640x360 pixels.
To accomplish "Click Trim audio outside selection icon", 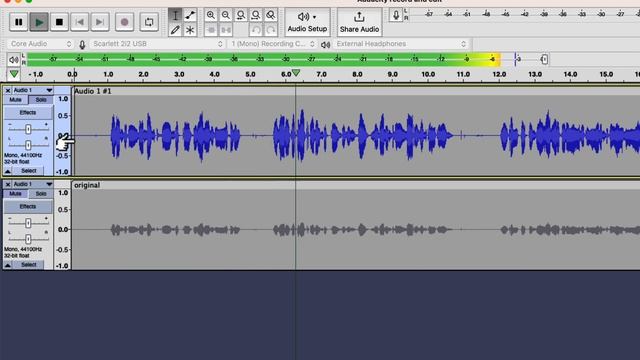I will [x=211, y=30].
